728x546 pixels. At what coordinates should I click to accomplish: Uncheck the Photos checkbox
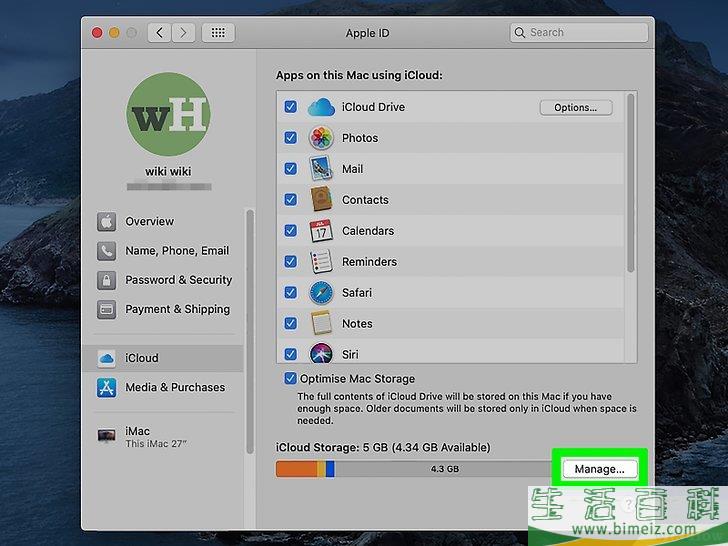pyautogui.click(x=291, y=138)
